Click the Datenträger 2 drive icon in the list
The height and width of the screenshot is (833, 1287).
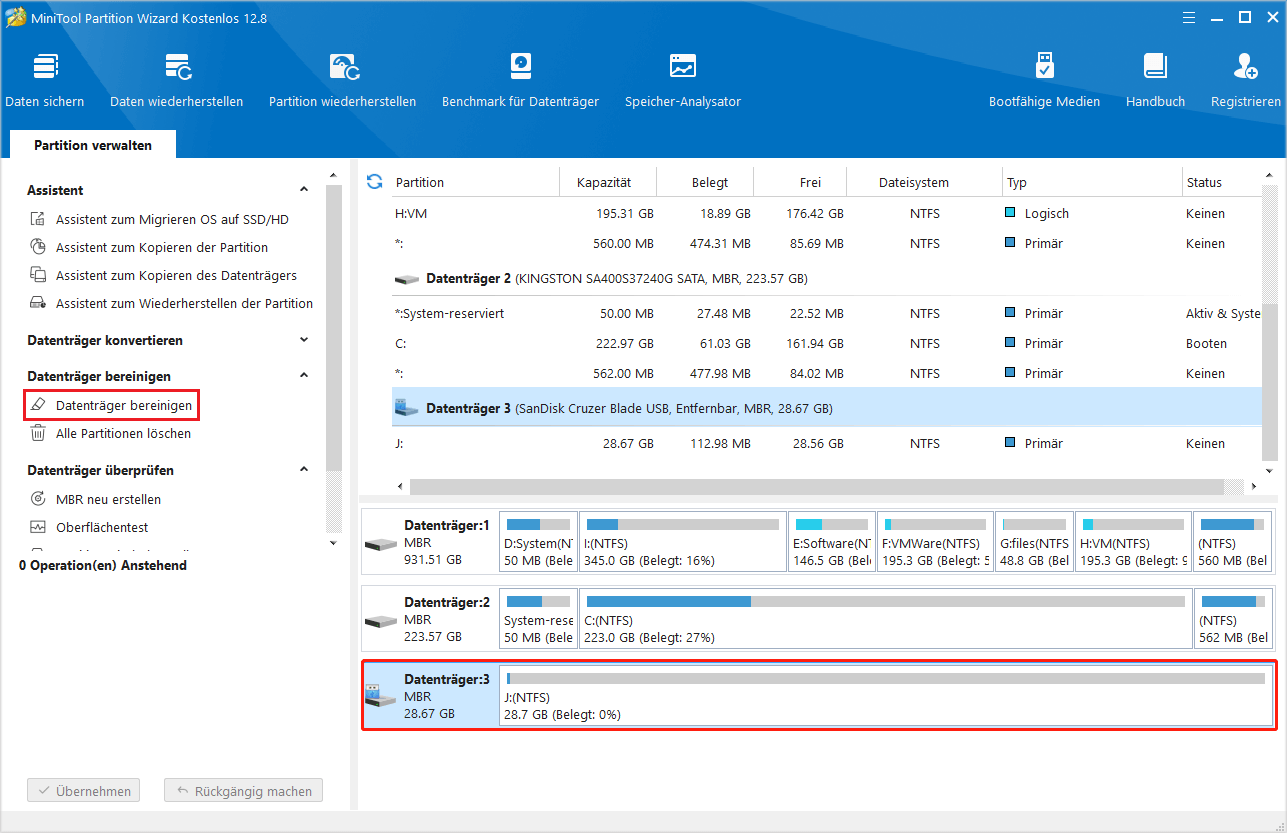(x=407, y=279)
